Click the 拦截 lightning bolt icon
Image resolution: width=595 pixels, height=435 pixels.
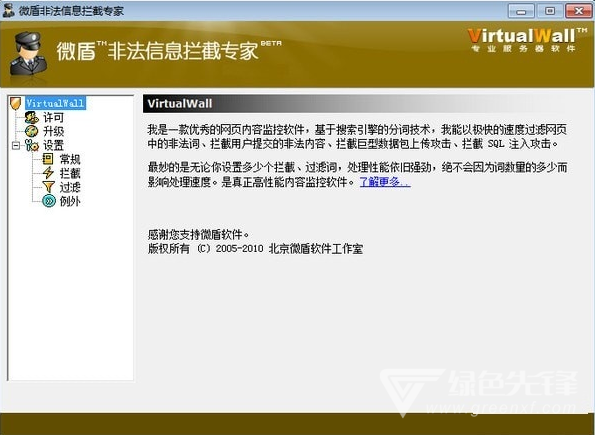tap(48, 173)
